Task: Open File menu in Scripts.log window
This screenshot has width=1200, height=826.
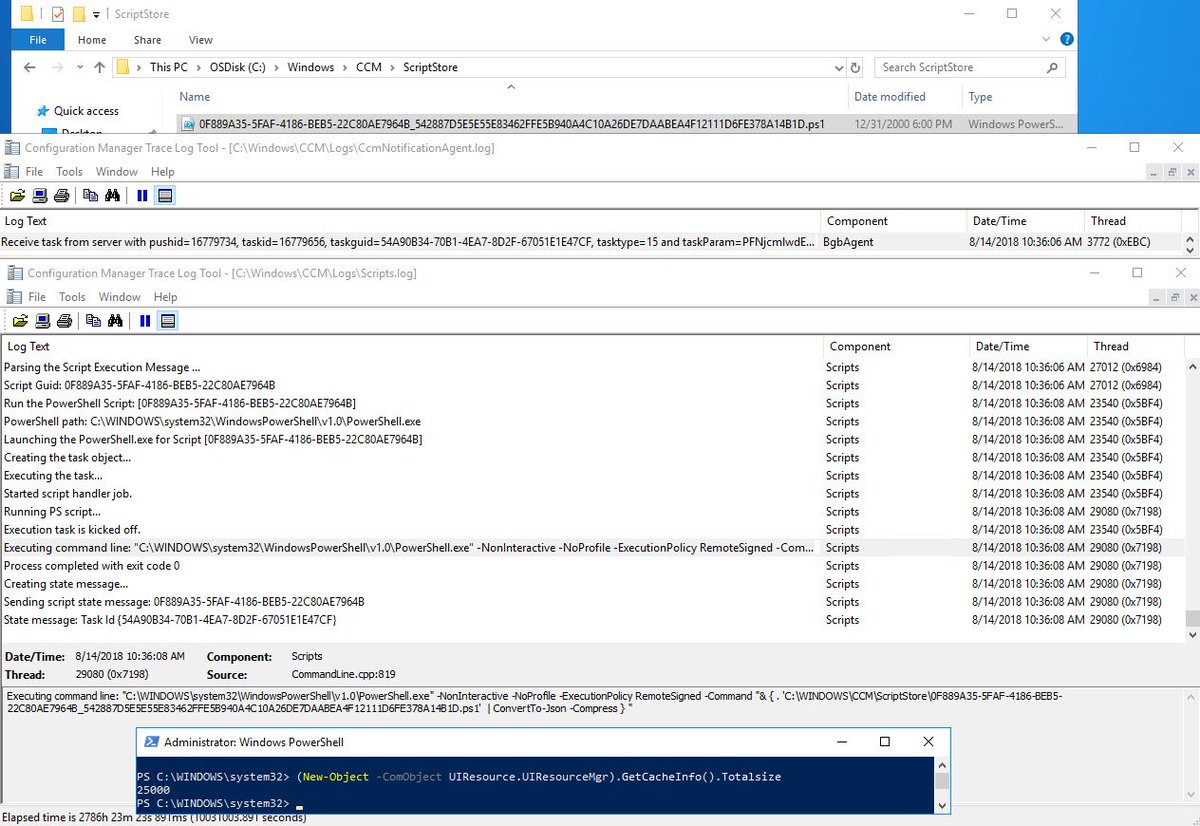Action: 37,297
